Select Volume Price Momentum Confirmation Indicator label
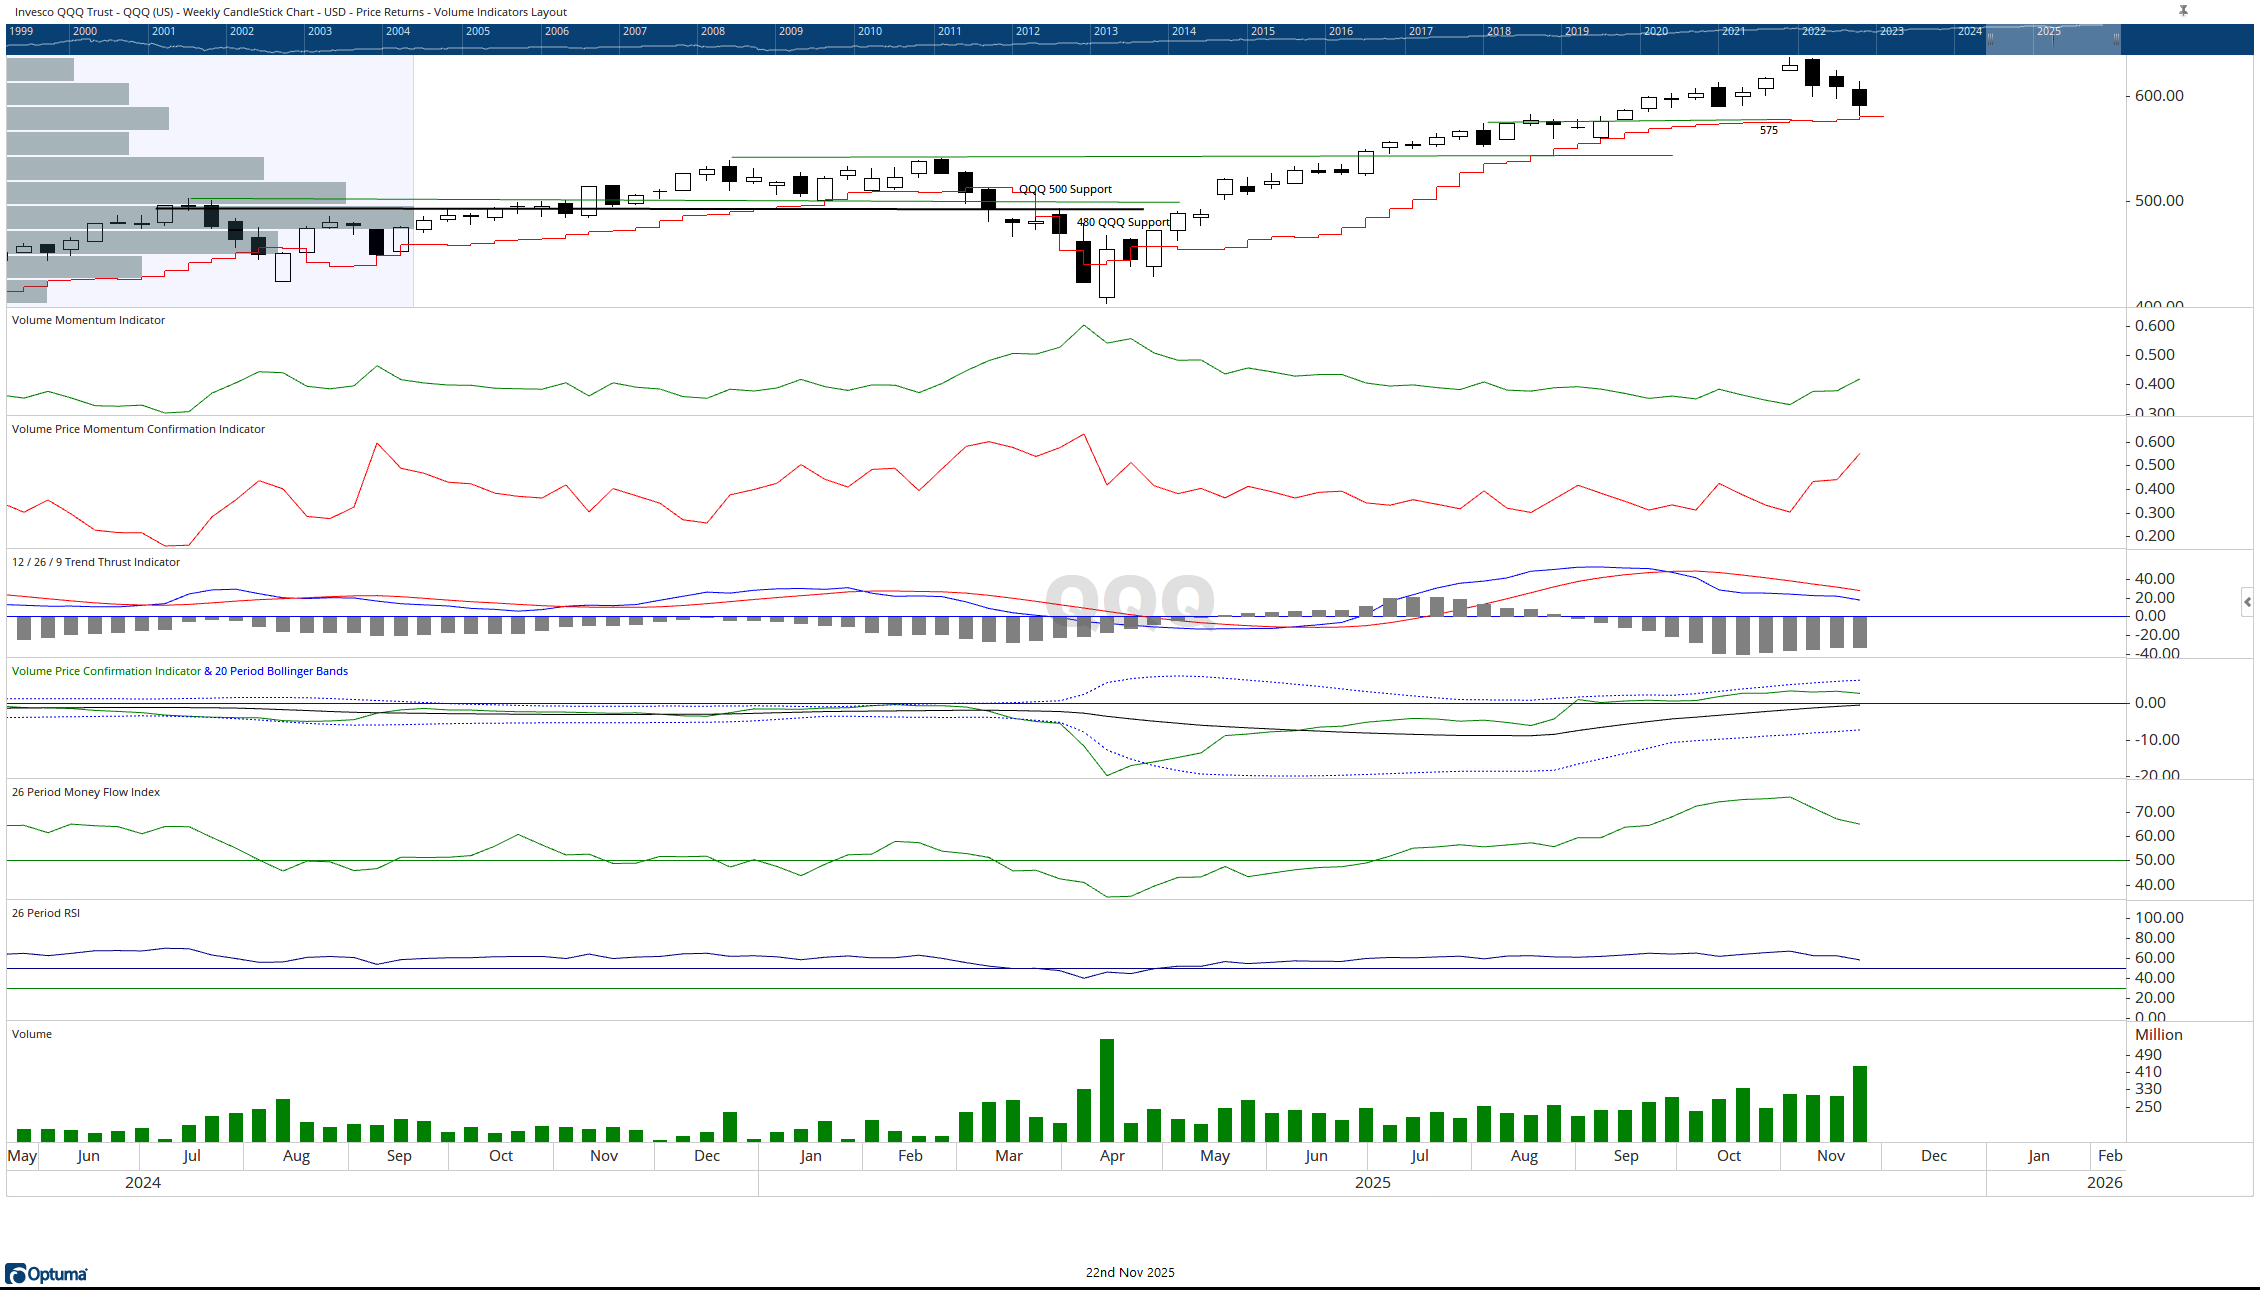This screenshot has width=2260, height=1290. [x=138, y=429]
